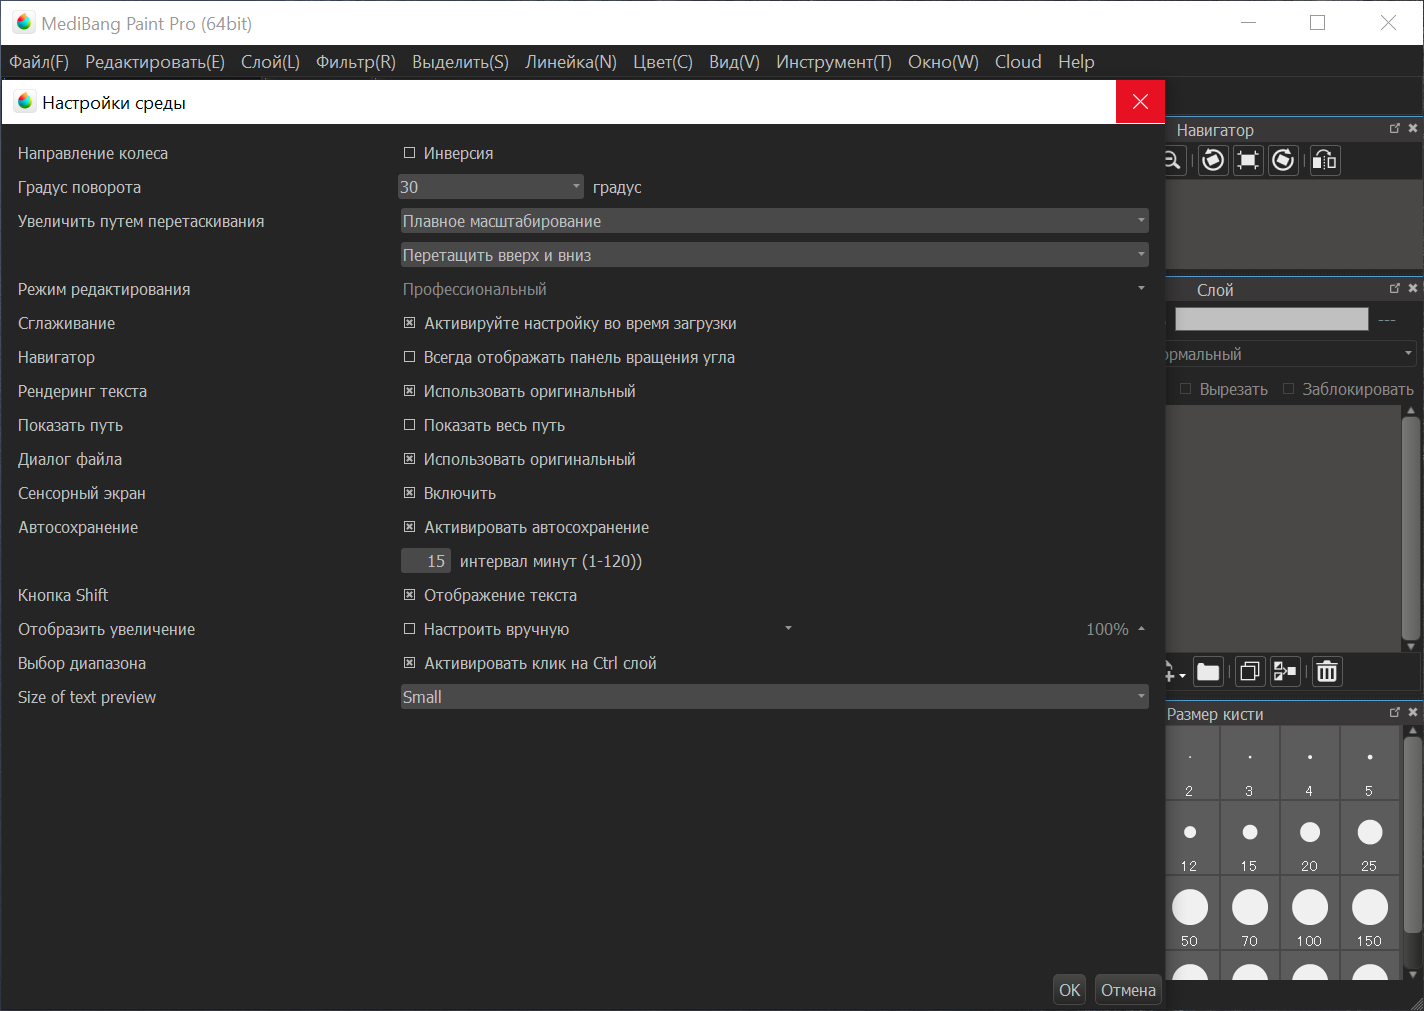Viewport: 1424px width, 1011px height.
Task: Open Size of text preview Small dropdown
Action: point(774,697)
